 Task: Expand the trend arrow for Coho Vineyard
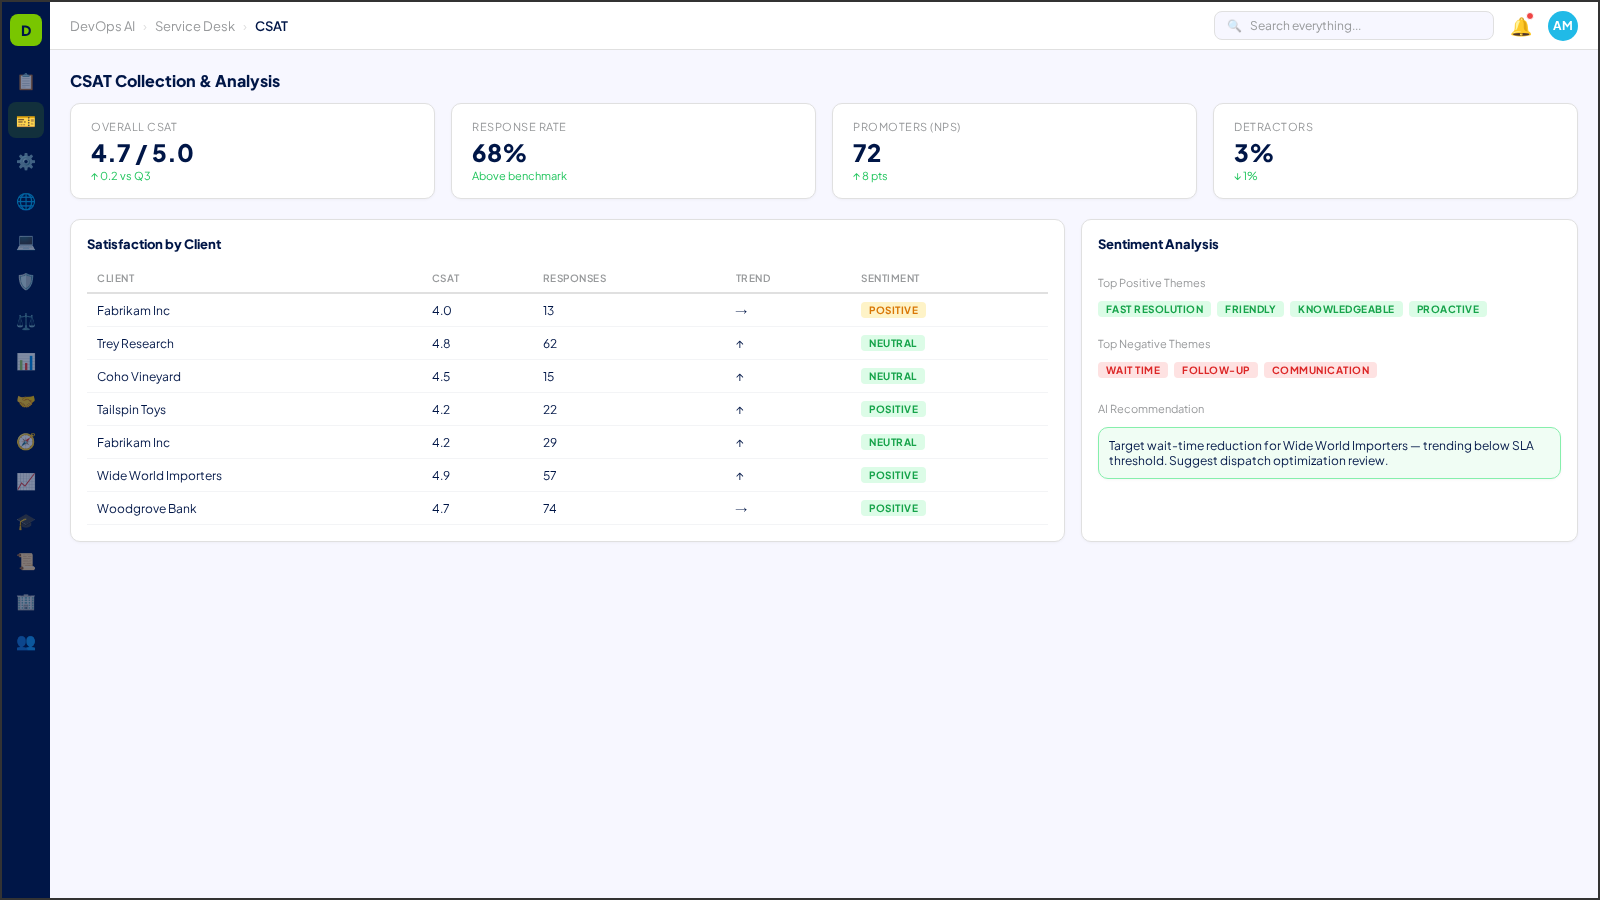tap(739, 376)
